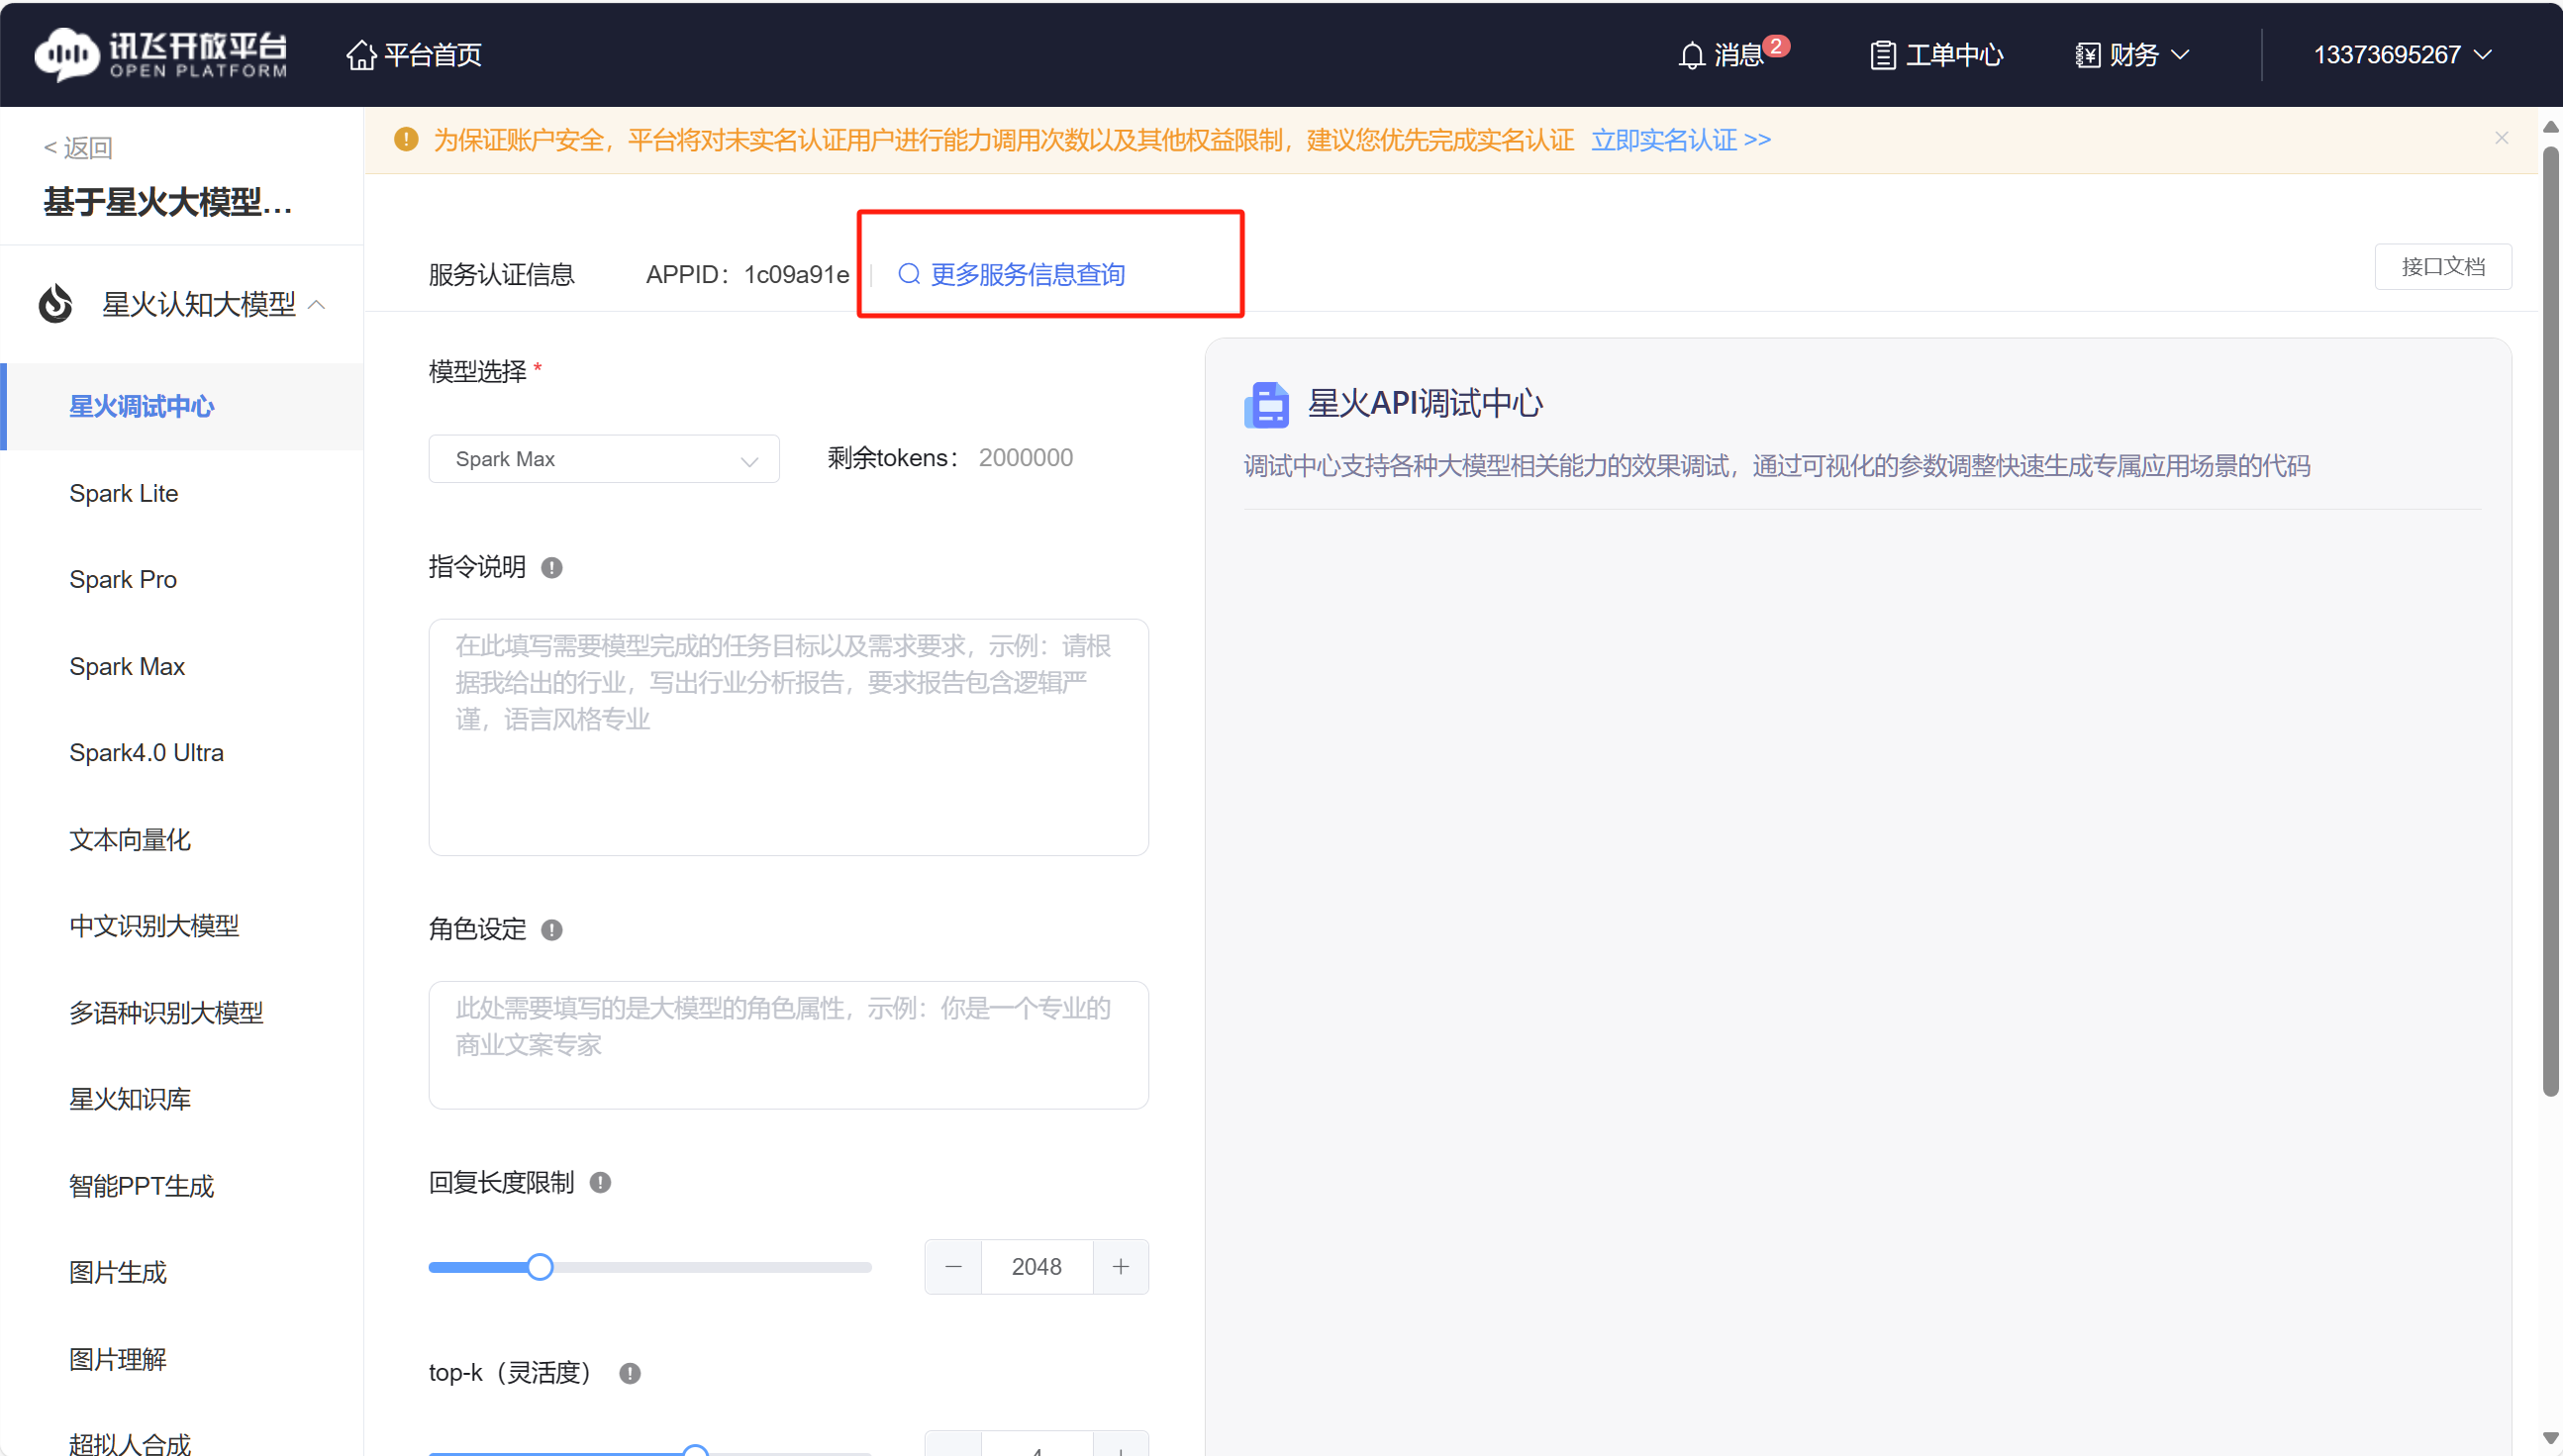Adjust the 回复长度限制 slider

pos(539,1268)
